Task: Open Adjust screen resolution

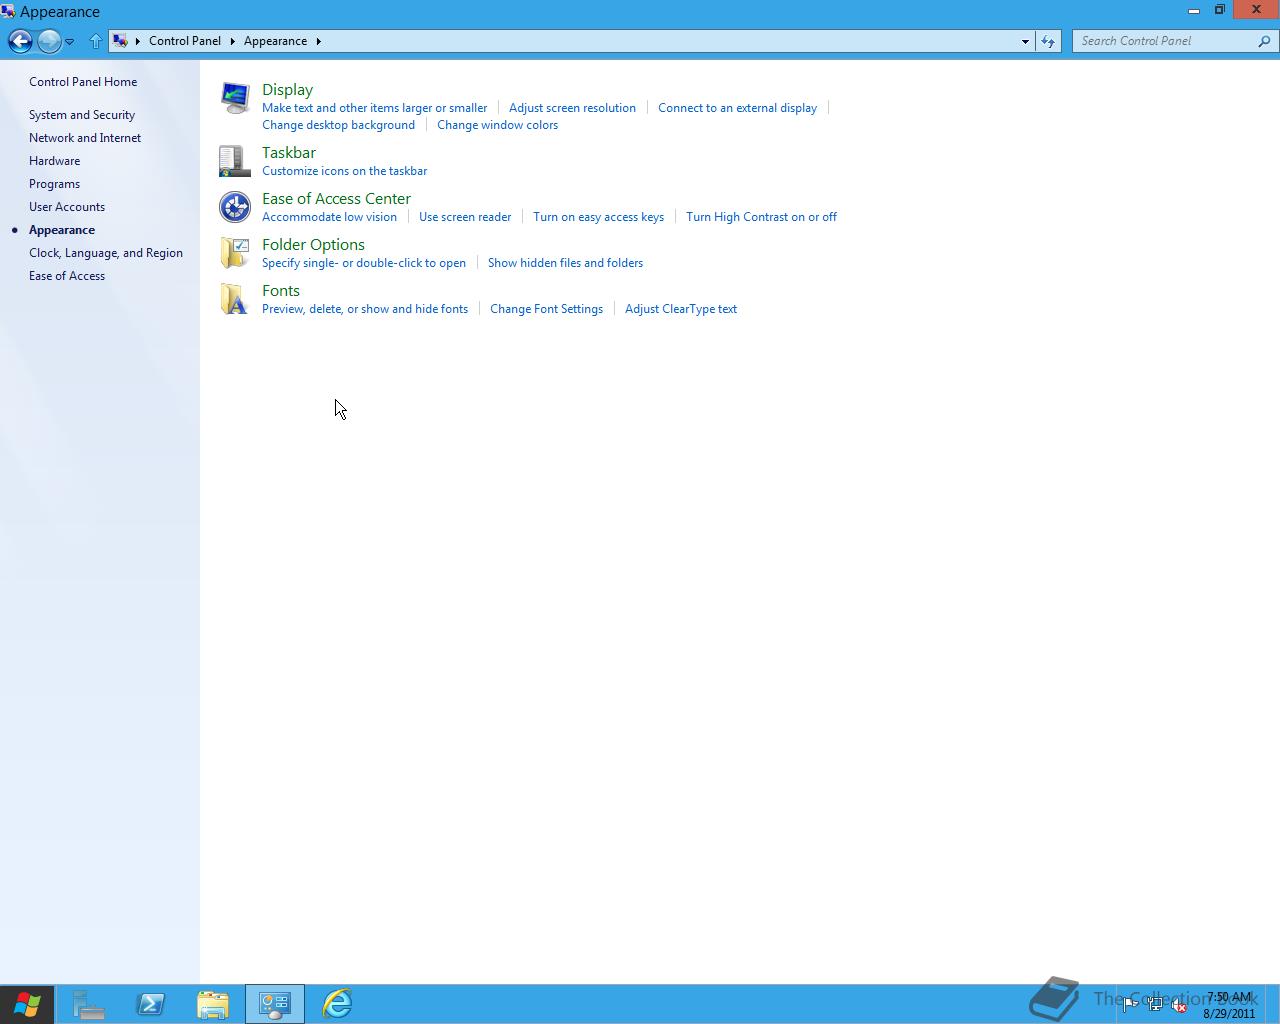Action: (572, 108)
